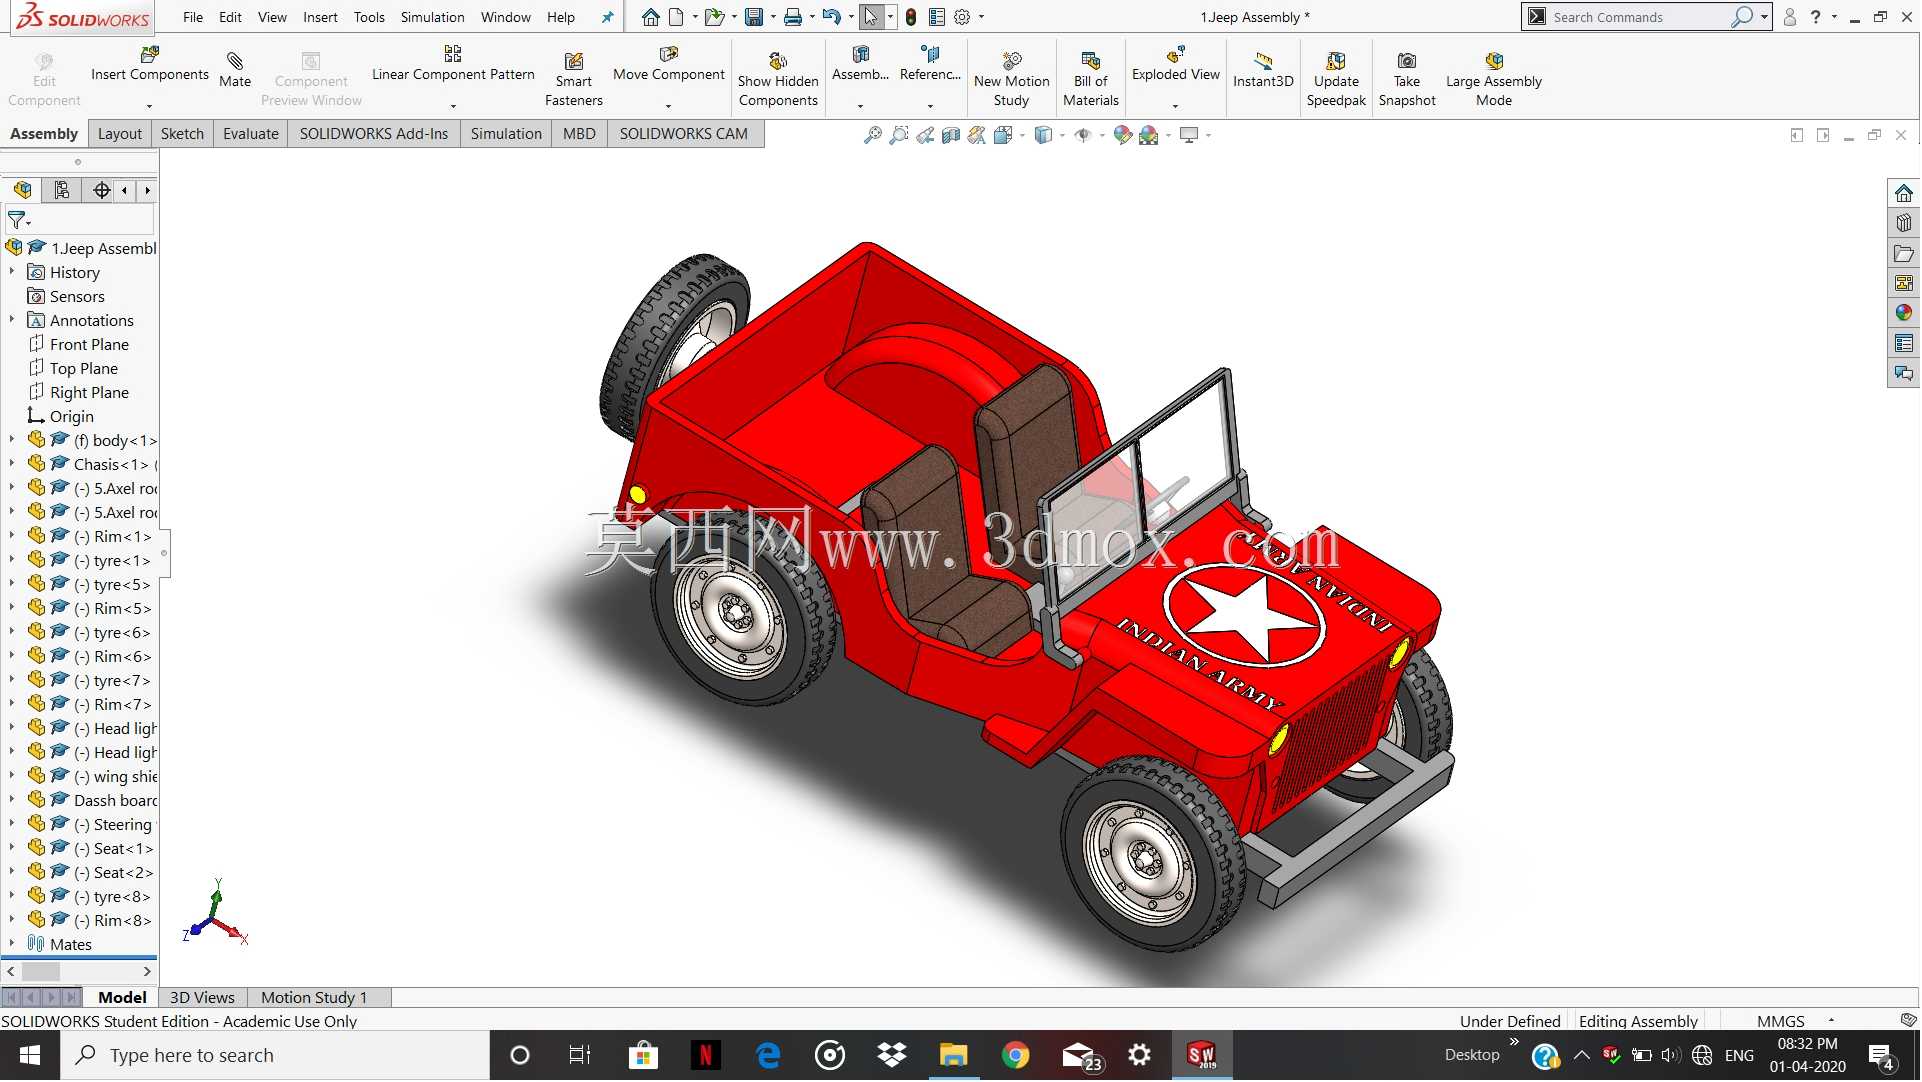The width and height of the screenshot is (1922, 1082).
Task: Expand the Annotations tree node
Action: 12,320
